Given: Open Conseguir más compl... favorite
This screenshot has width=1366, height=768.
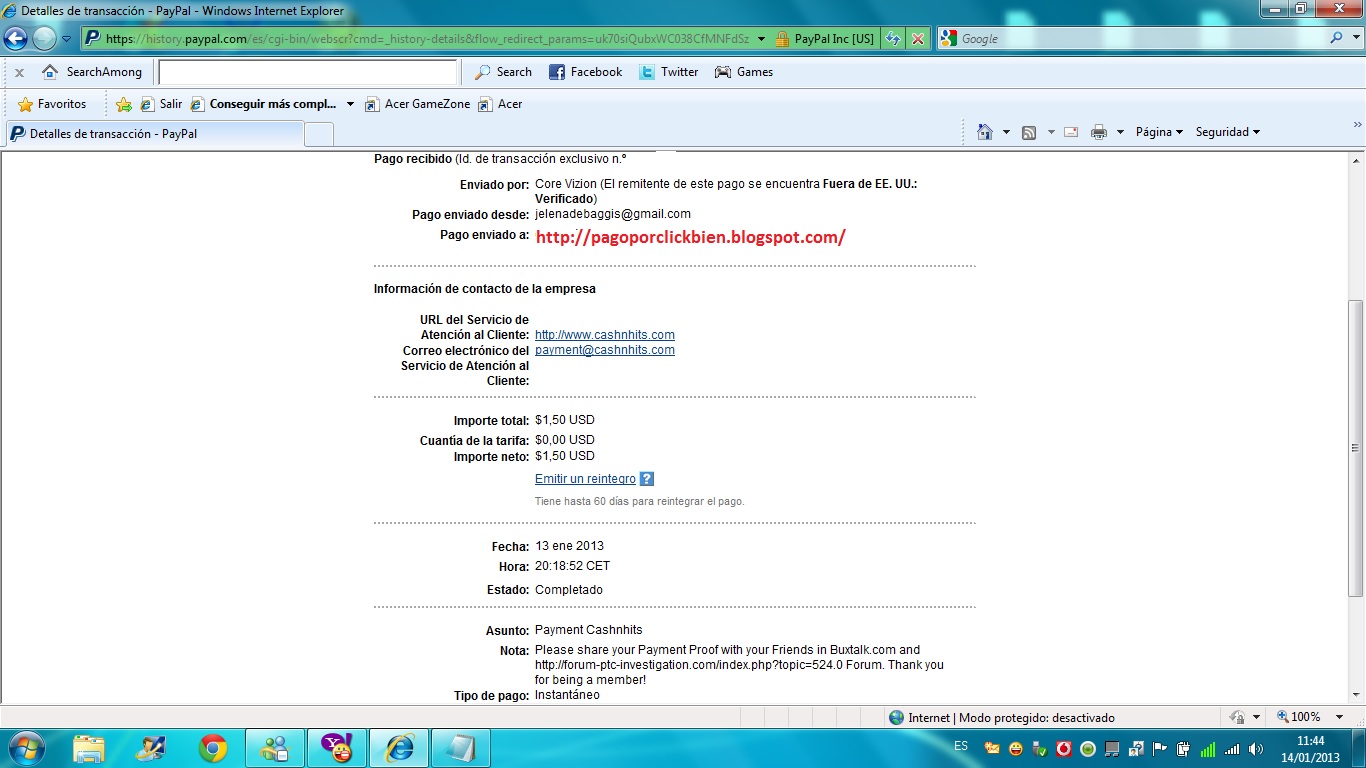Looking at the screenshot, I should pos(263,104).
